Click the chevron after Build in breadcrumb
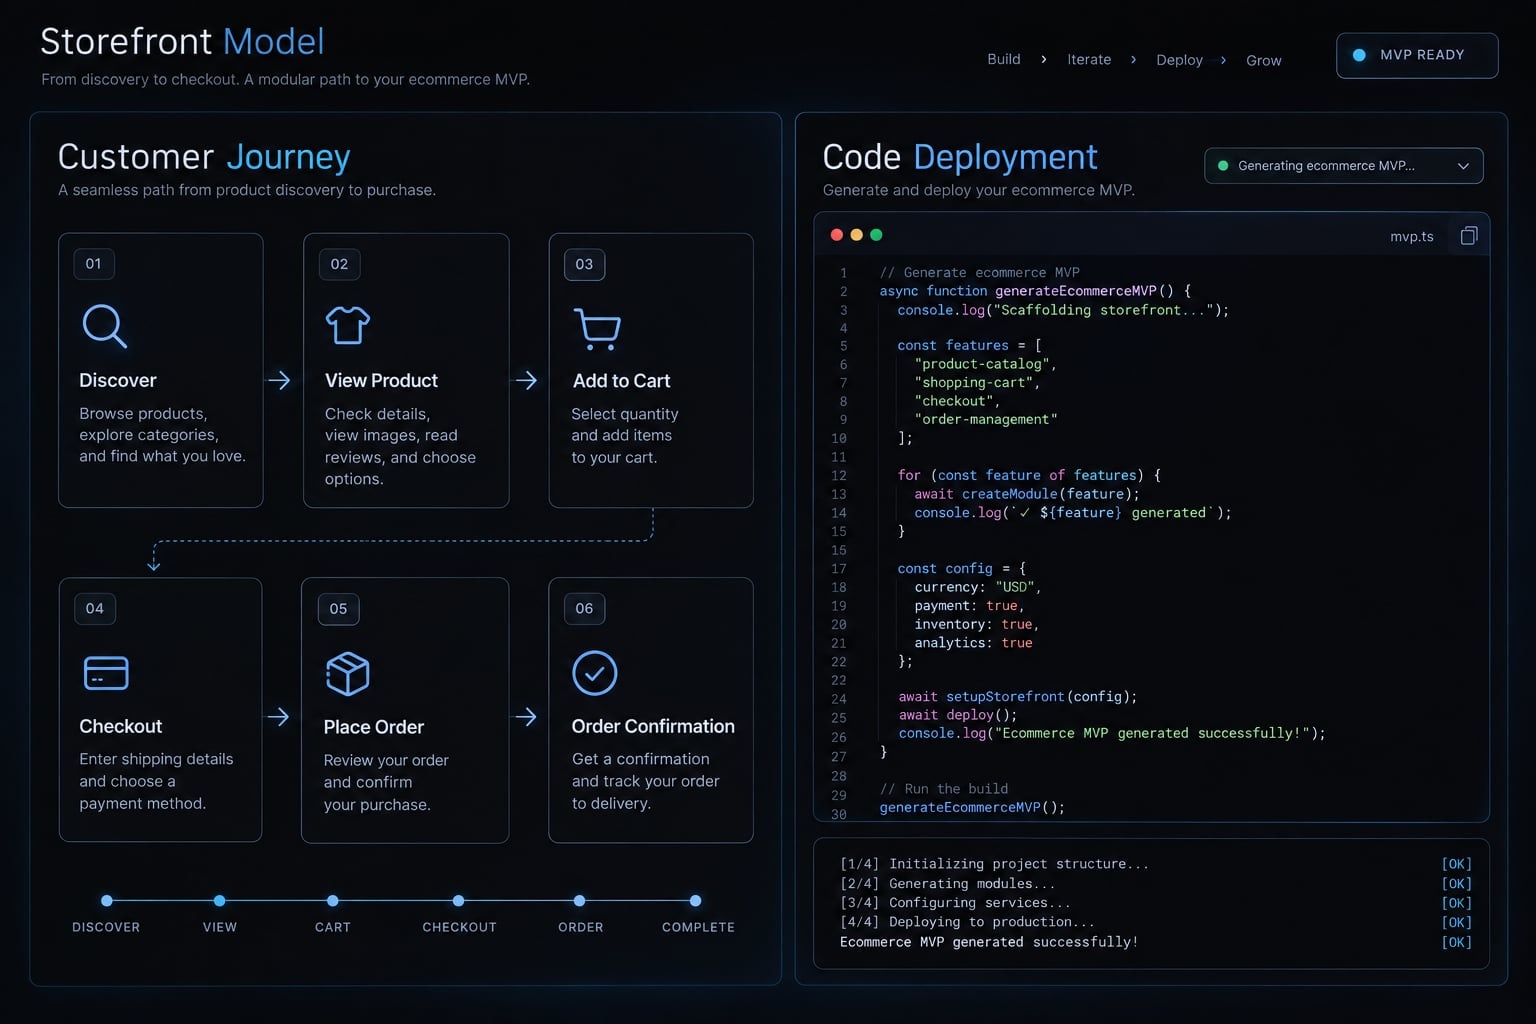 click(1044, 60)
